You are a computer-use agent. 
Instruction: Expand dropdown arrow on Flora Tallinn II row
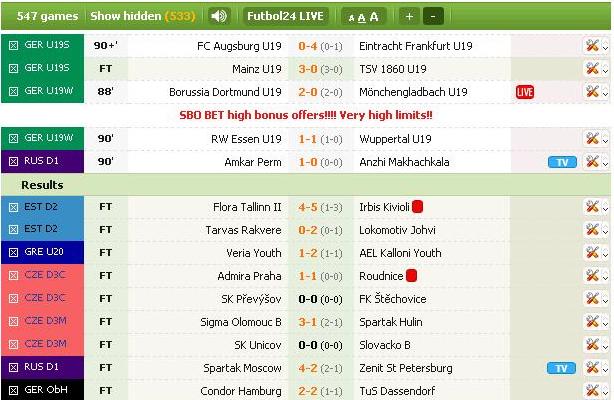tap(605, 207)
